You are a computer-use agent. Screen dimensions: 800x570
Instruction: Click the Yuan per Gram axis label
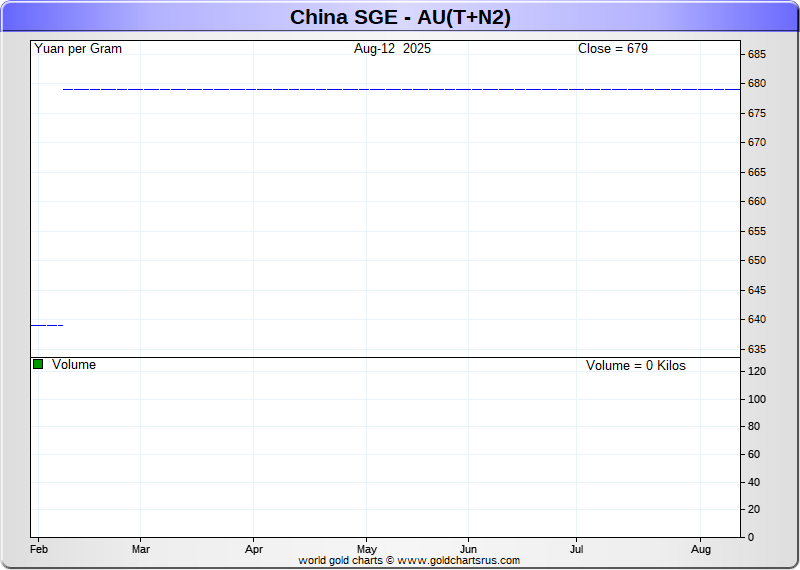[78, 48]
